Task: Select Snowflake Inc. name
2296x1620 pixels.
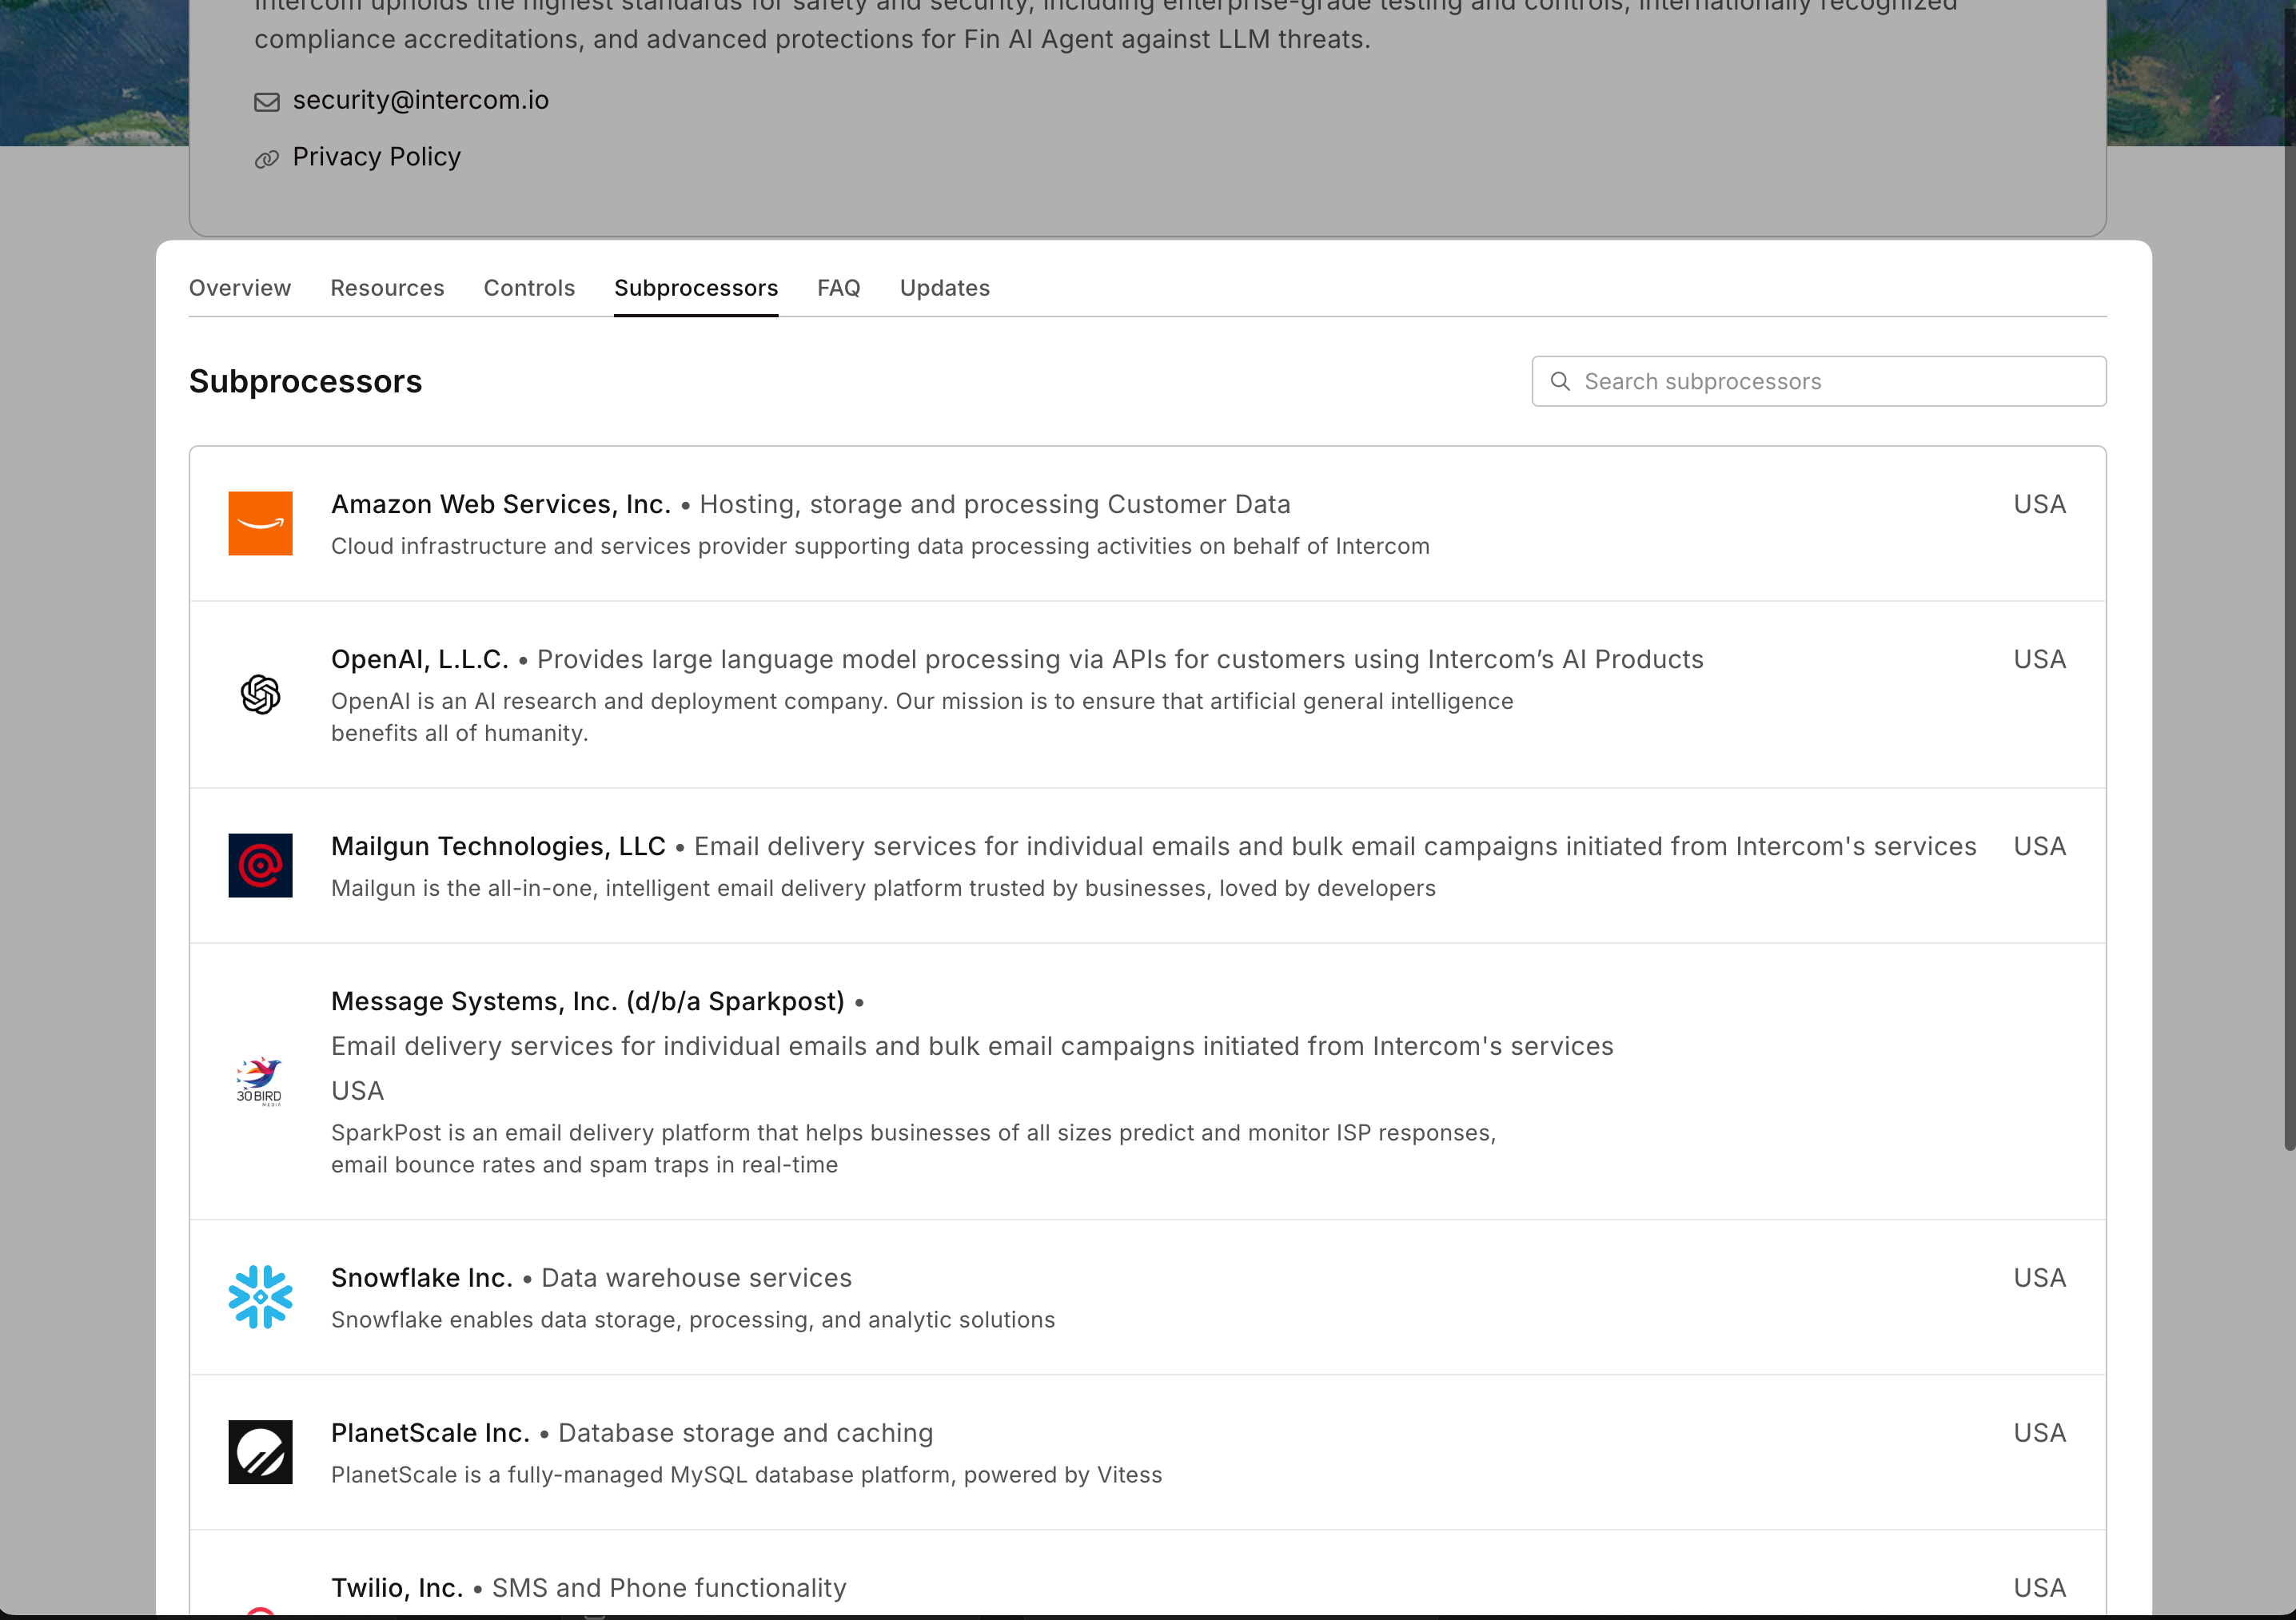Action: pos(422,1278)
